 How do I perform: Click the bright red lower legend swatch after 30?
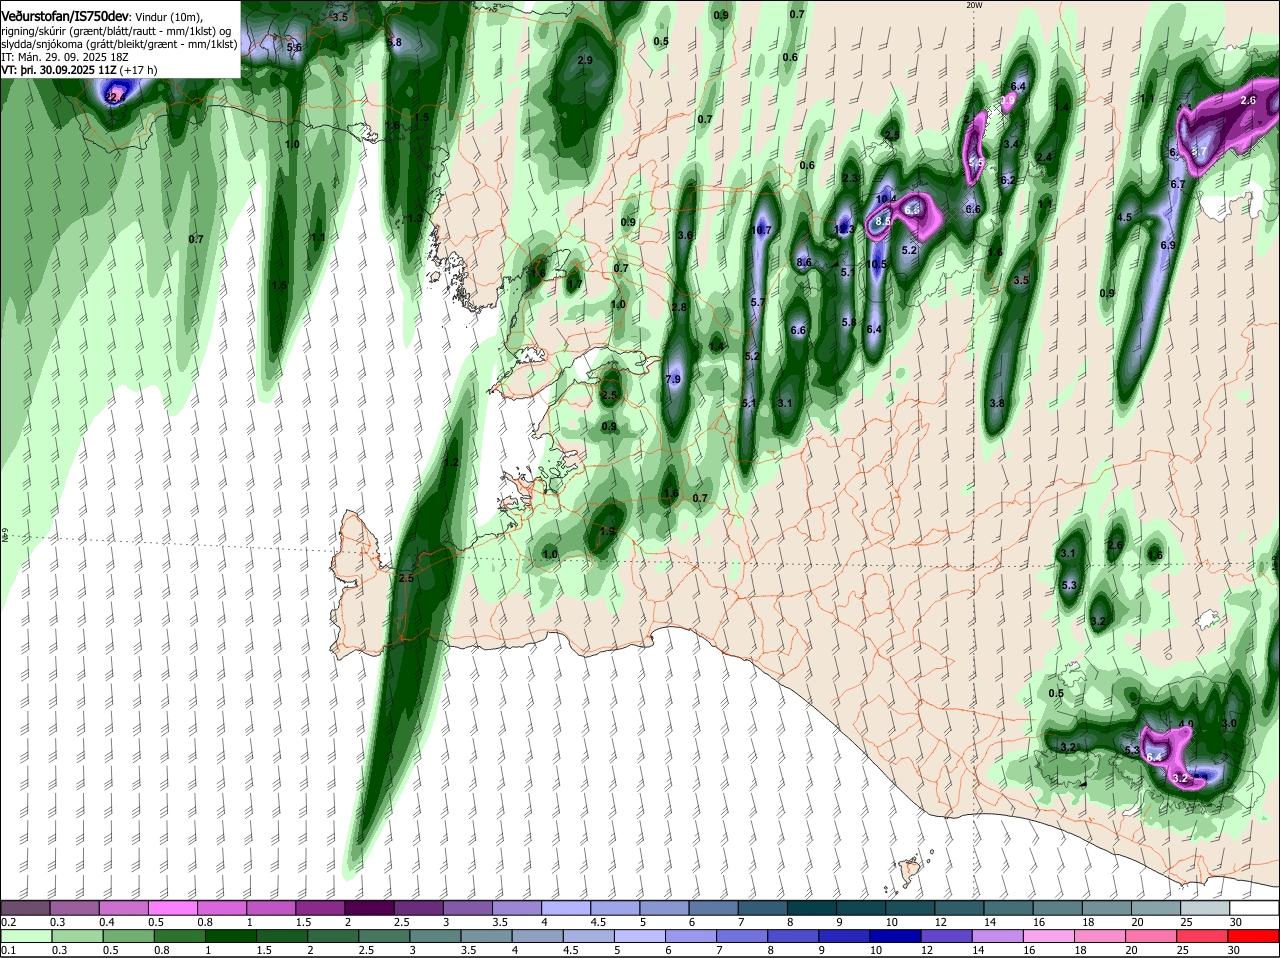[x=1255, y=936]
